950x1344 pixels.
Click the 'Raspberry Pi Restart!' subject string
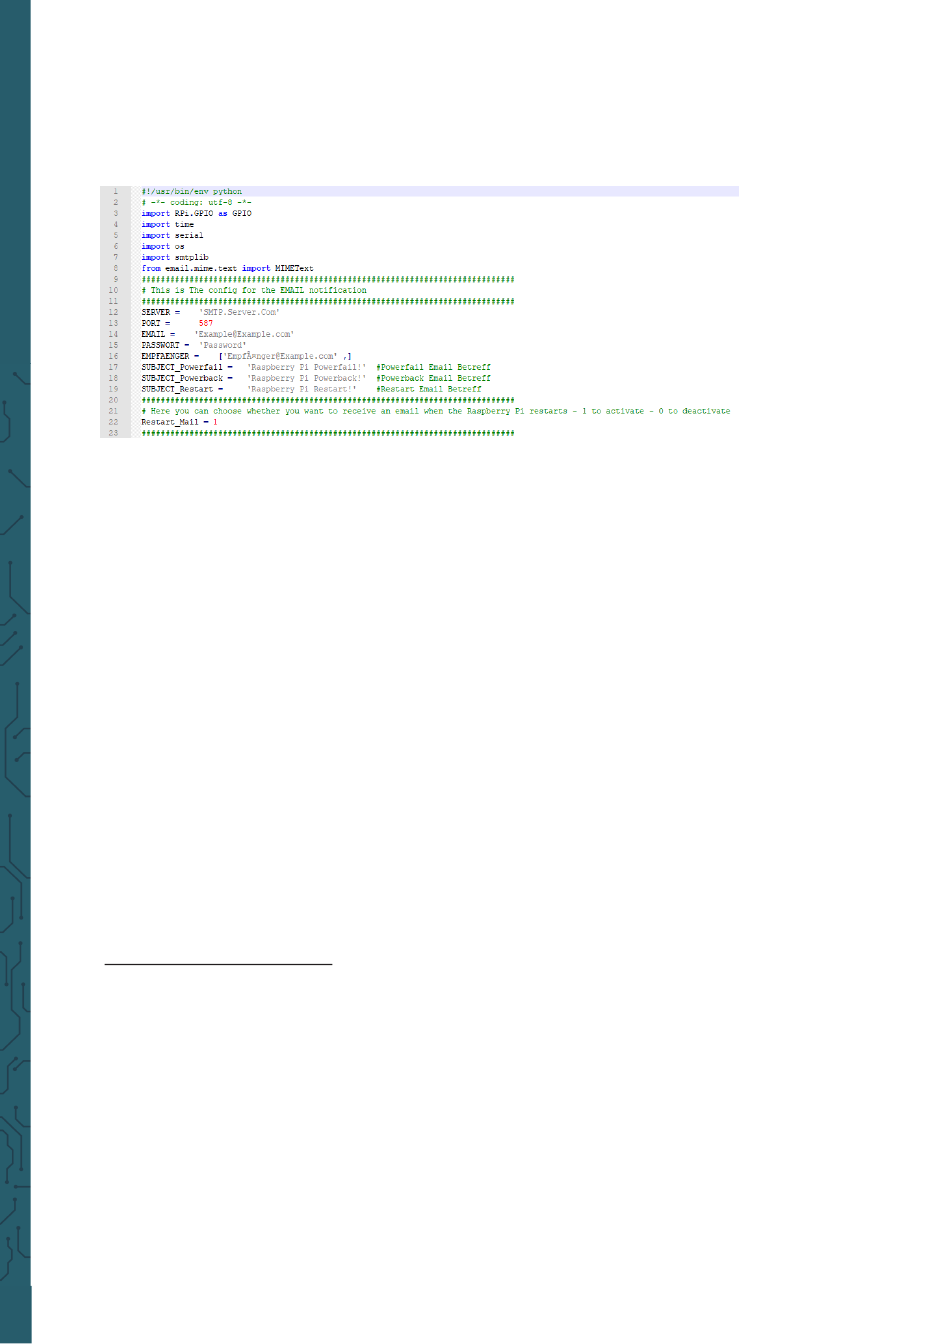(x=302, y=389)
